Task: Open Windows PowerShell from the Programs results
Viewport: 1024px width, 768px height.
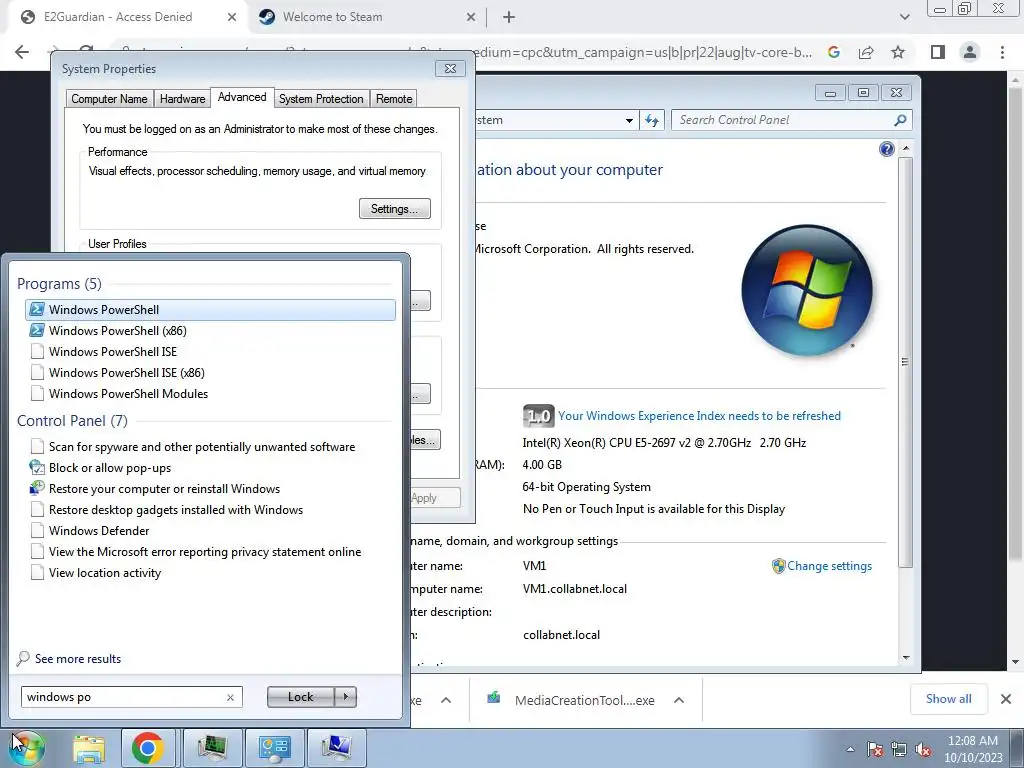Action: [x=210, y=310]
